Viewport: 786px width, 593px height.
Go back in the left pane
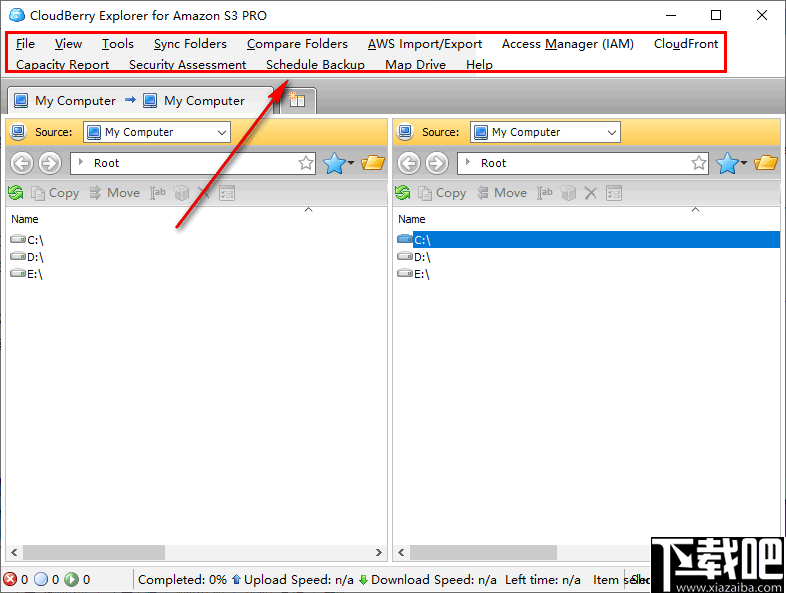pos(22,163)
